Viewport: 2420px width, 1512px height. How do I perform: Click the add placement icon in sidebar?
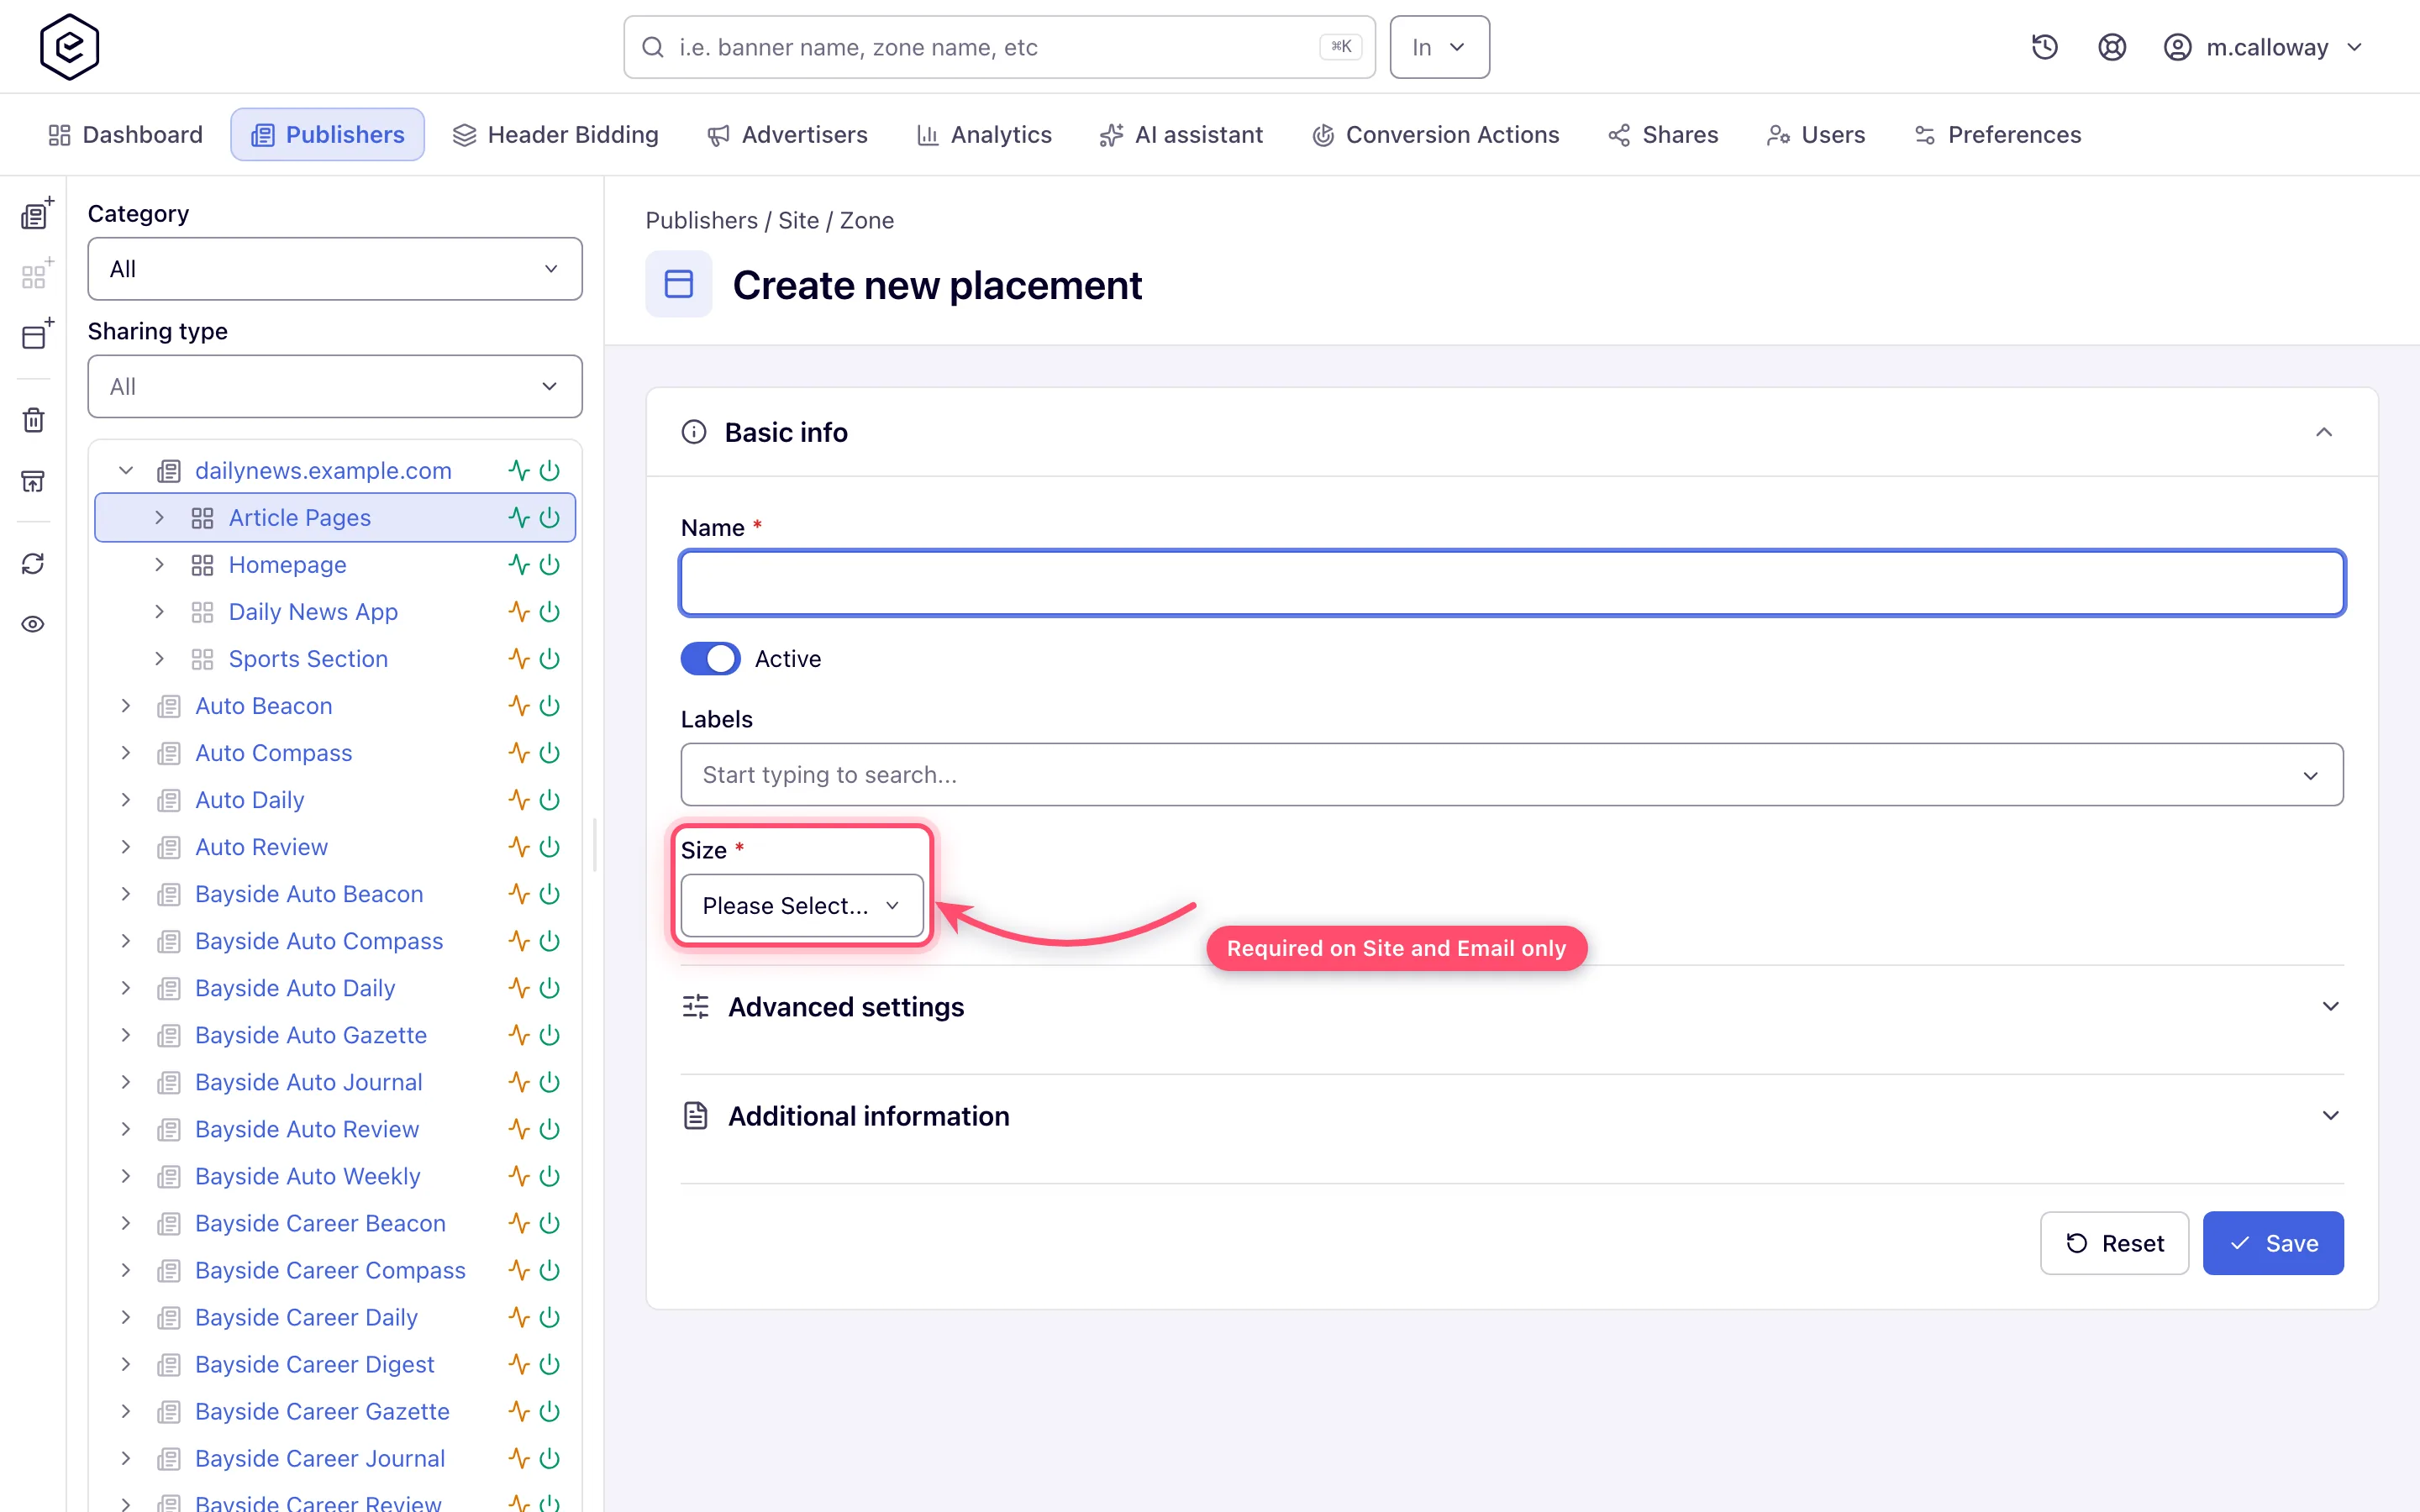(36, 334)
